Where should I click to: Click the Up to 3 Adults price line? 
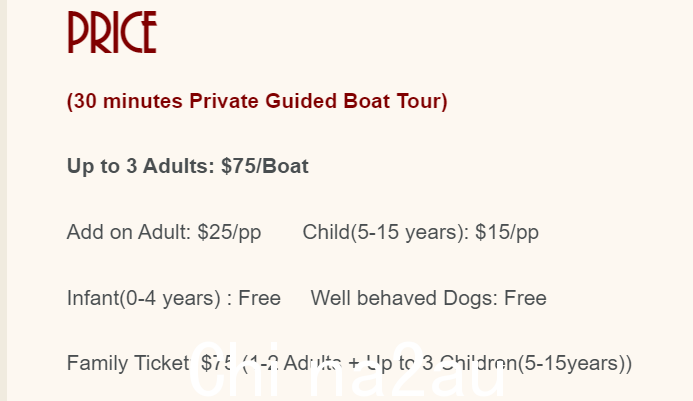click(x=188, y=166)
